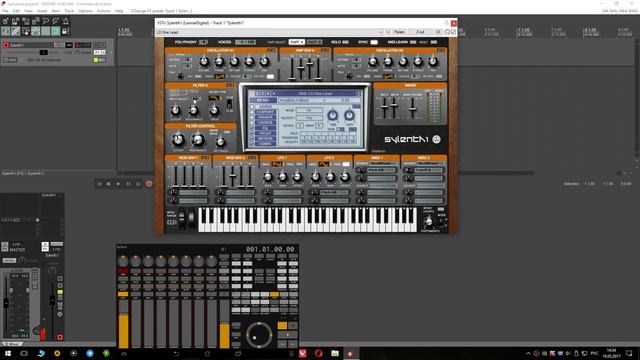This screenshot has height=360, width=640.
Task: Toggle the Solo switch in Sylenth1
Action: pyautogui.click(x=345, y=42)
